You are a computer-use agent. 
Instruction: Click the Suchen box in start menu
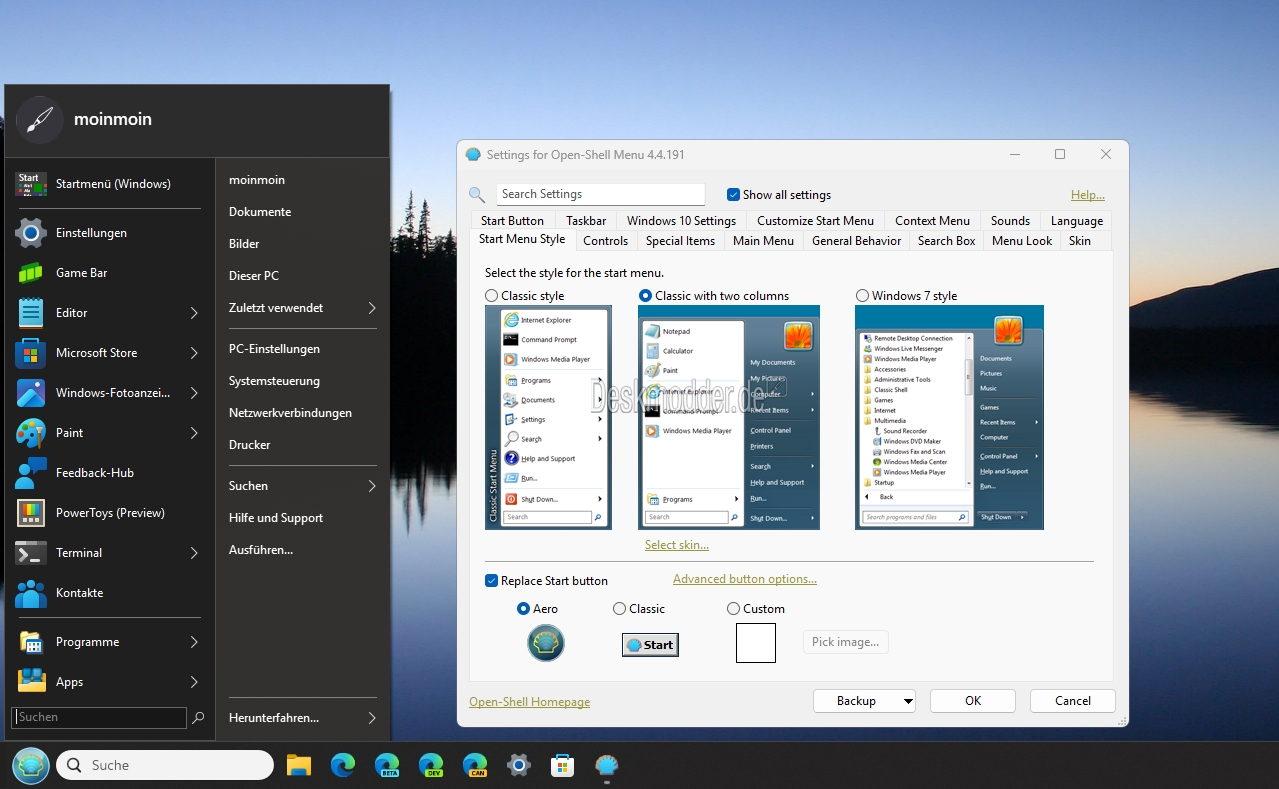point(99,718)
